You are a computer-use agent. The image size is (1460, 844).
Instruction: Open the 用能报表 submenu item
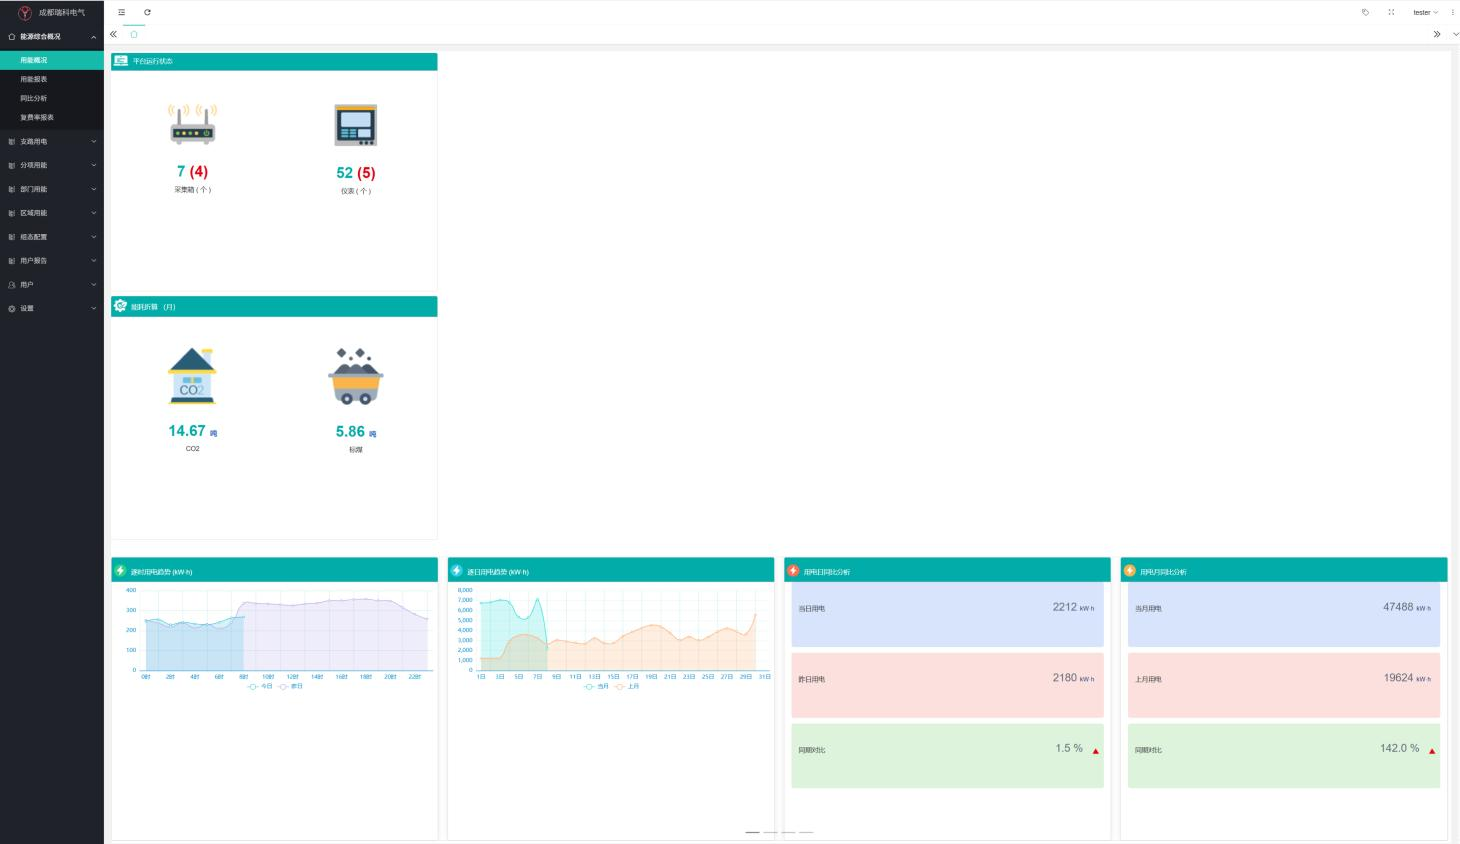(34, 79)
